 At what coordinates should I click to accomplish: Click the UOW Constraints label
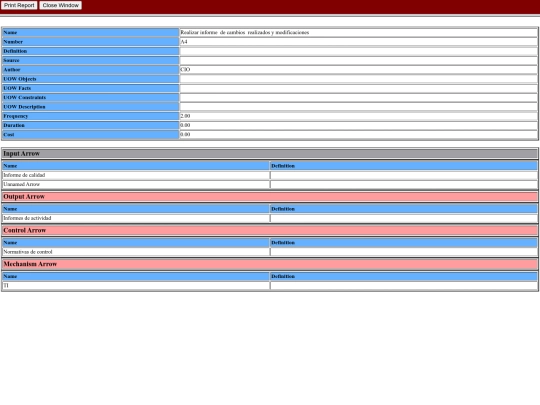coord(90,97)
